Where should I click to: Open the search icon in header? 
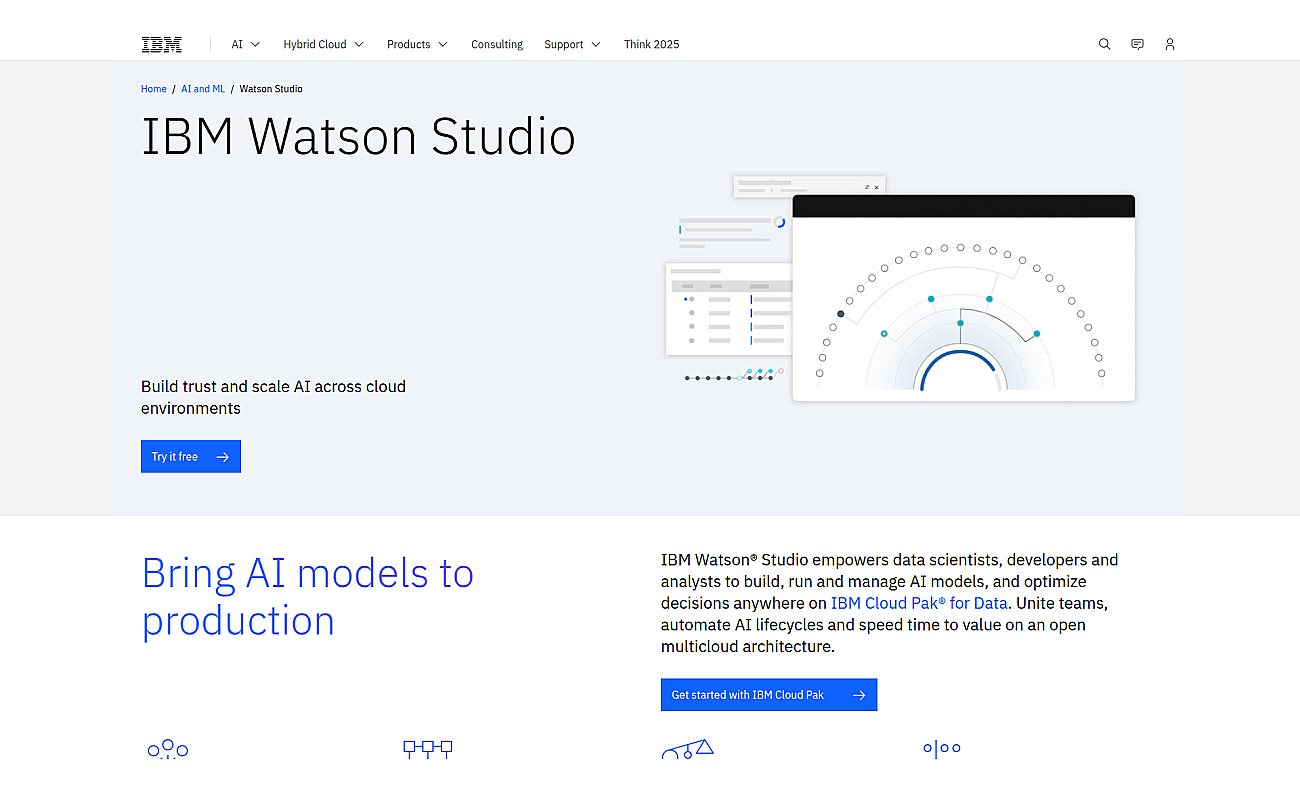pyautogui.click(x=1104, y=44)
